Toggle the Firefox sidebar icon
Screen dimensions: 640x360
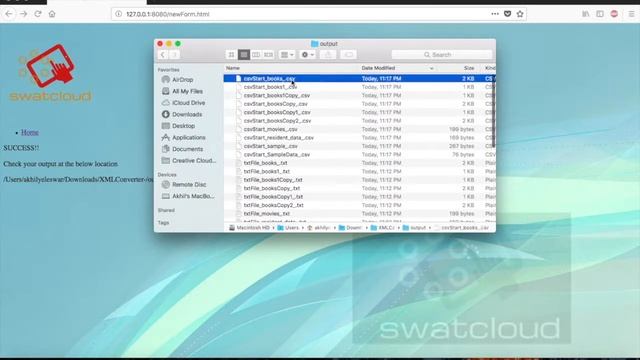pos(600,14)
